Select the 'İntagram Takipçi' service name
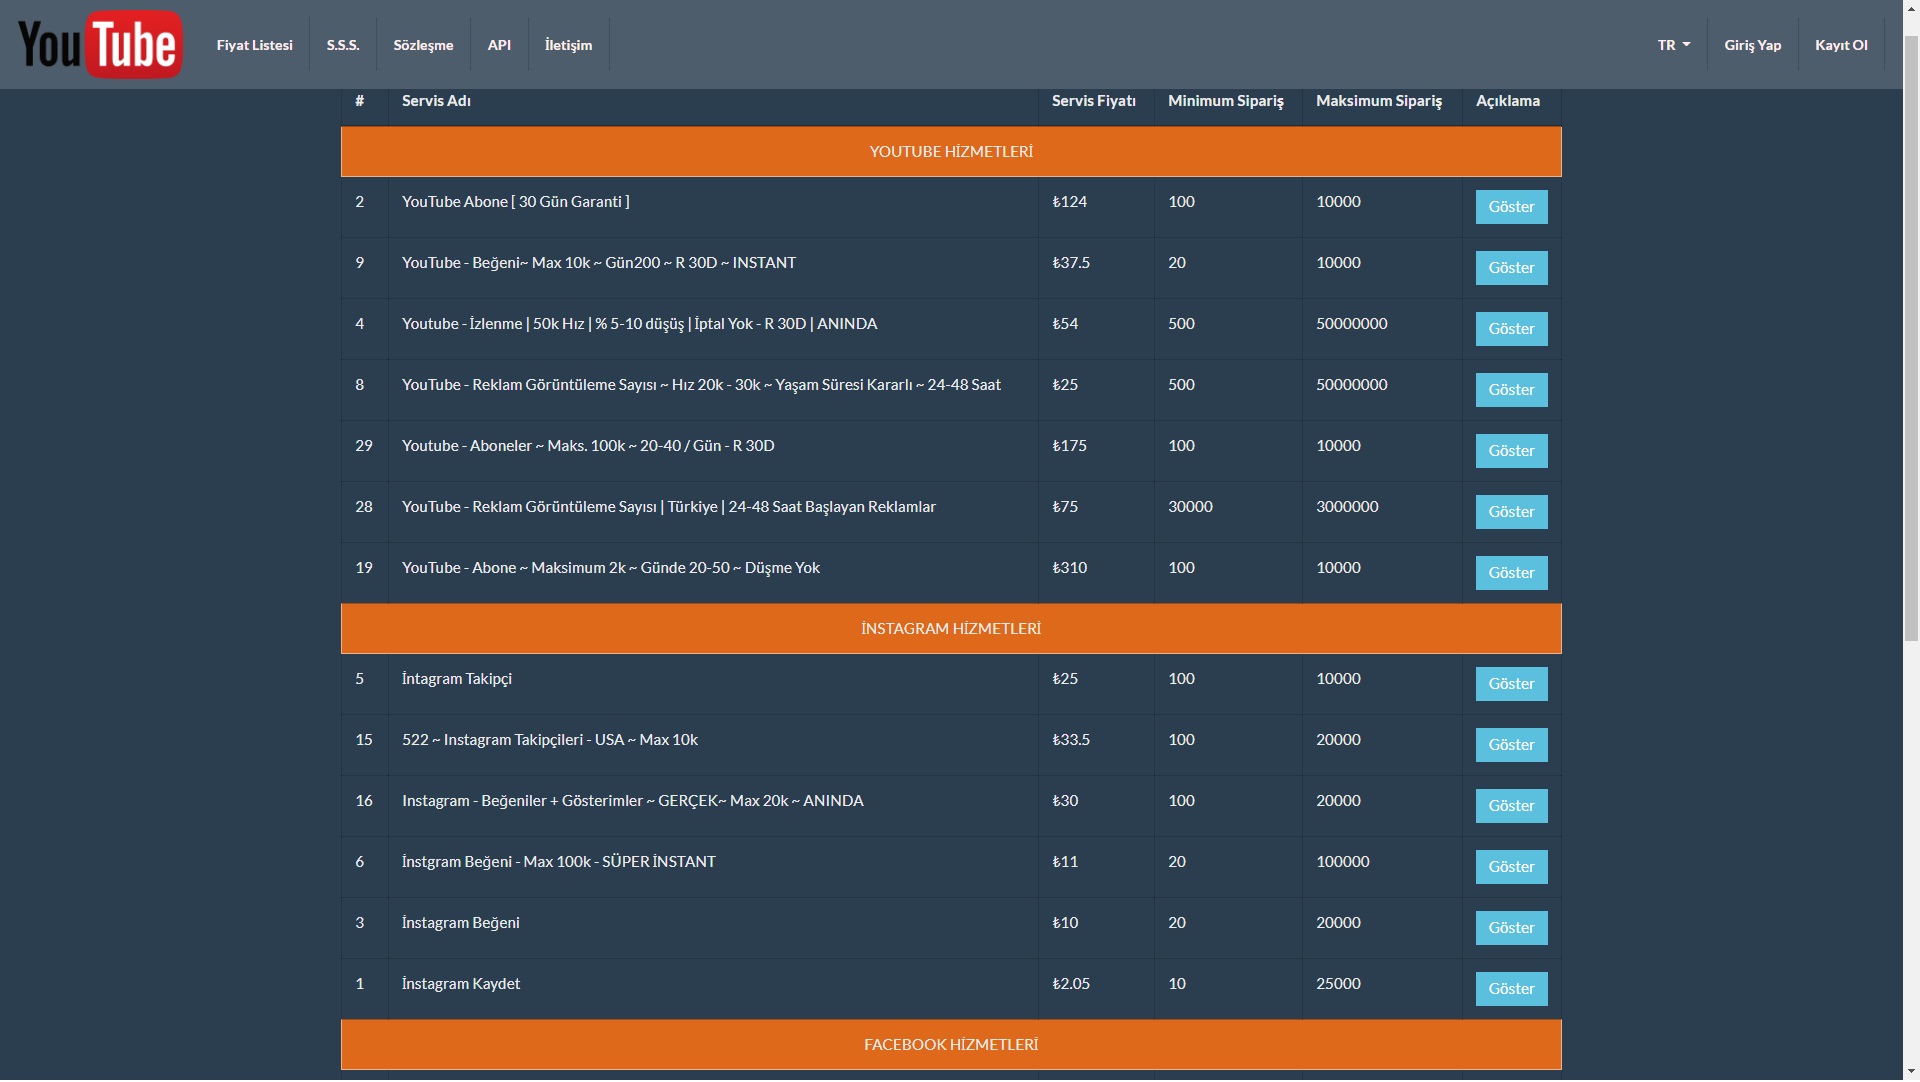This screenshot has height=1082, width=1920. pos(457,679)
